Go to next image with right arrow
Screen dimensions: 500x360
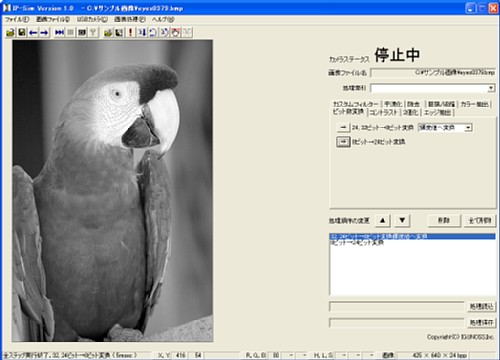[44, 32]
